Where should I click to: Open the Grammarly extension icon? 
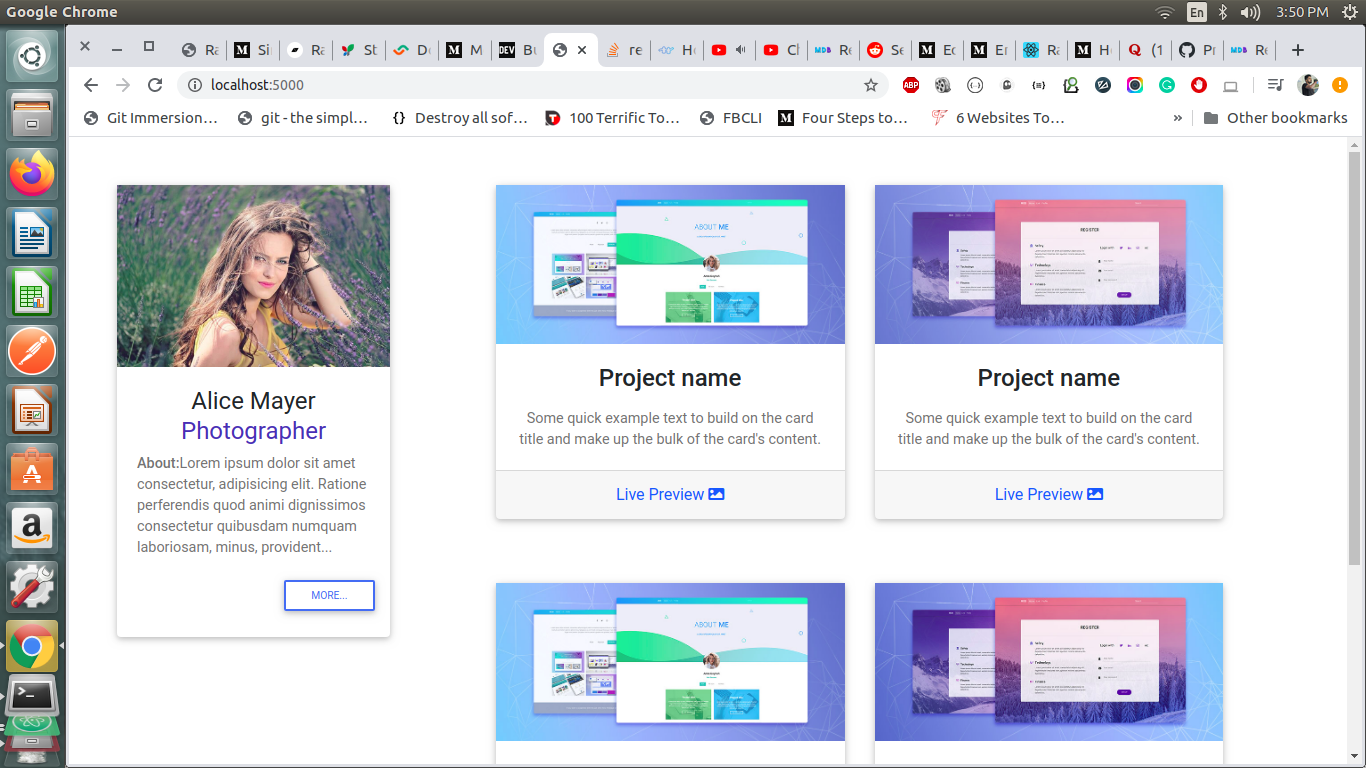[x=1167, y=85]
